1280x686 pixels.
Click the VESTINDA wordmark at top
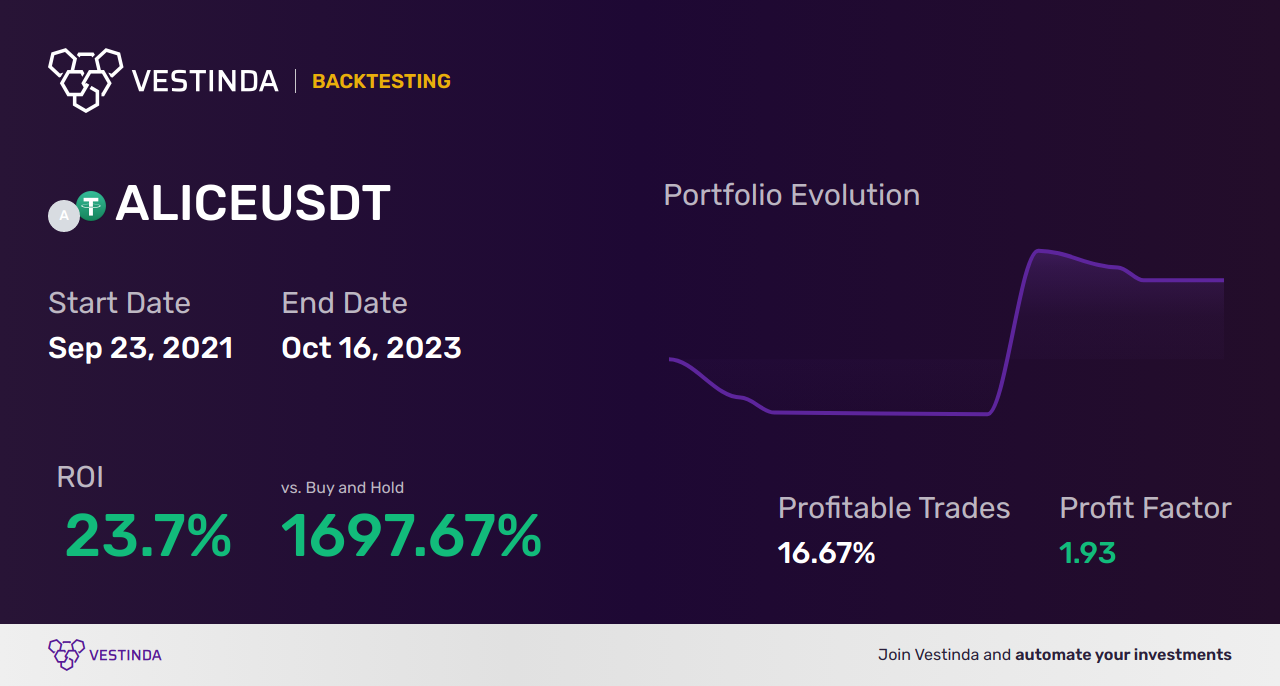(204, 81)
